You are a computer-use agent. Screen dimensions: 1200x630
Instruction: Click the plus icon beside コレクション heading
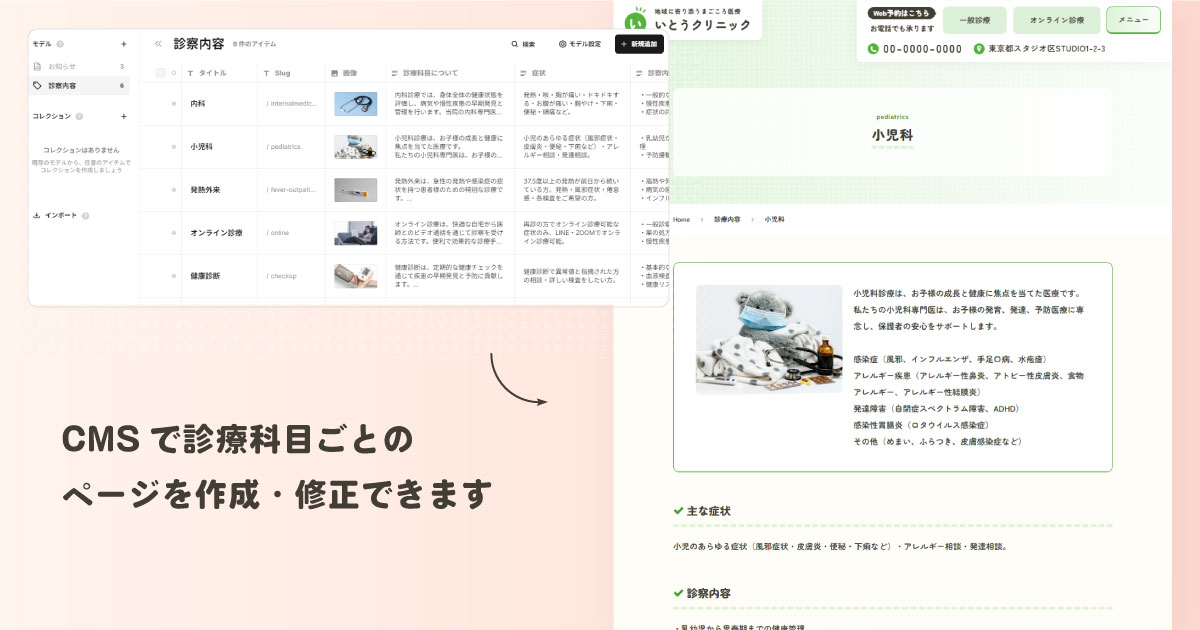click(x=124, y=116)
